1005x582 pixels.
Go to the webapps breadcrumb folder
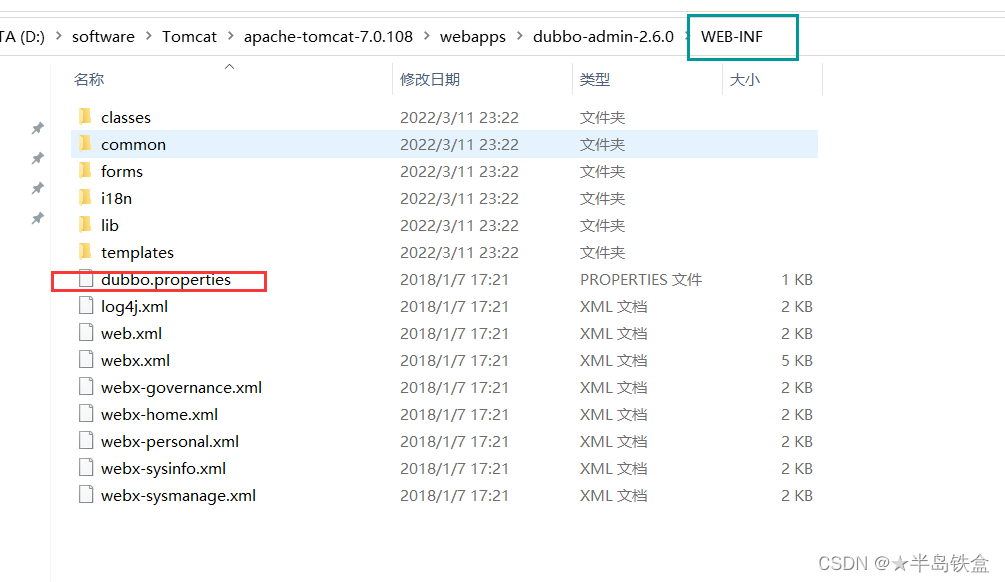(473, 37)
